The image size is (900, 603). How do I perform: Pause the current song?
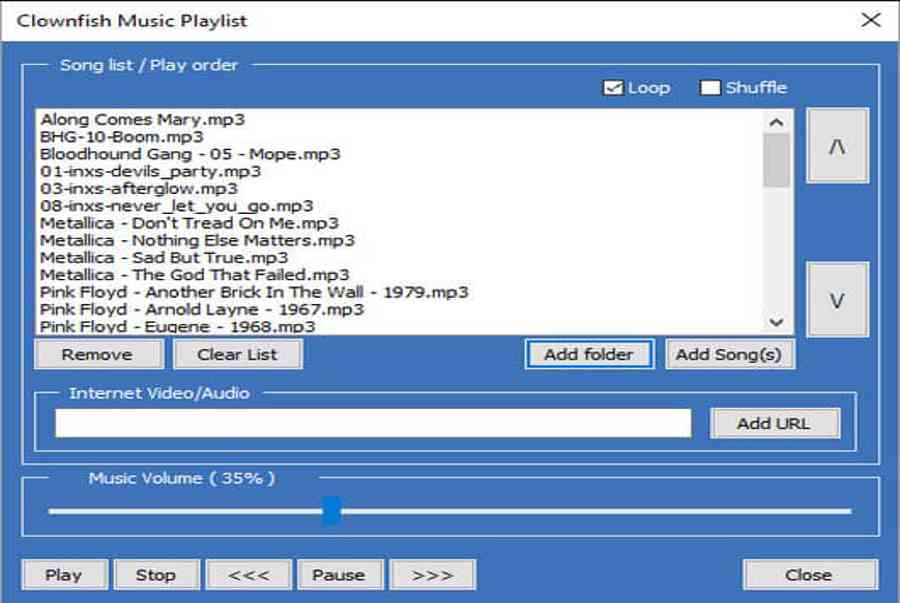338,575
